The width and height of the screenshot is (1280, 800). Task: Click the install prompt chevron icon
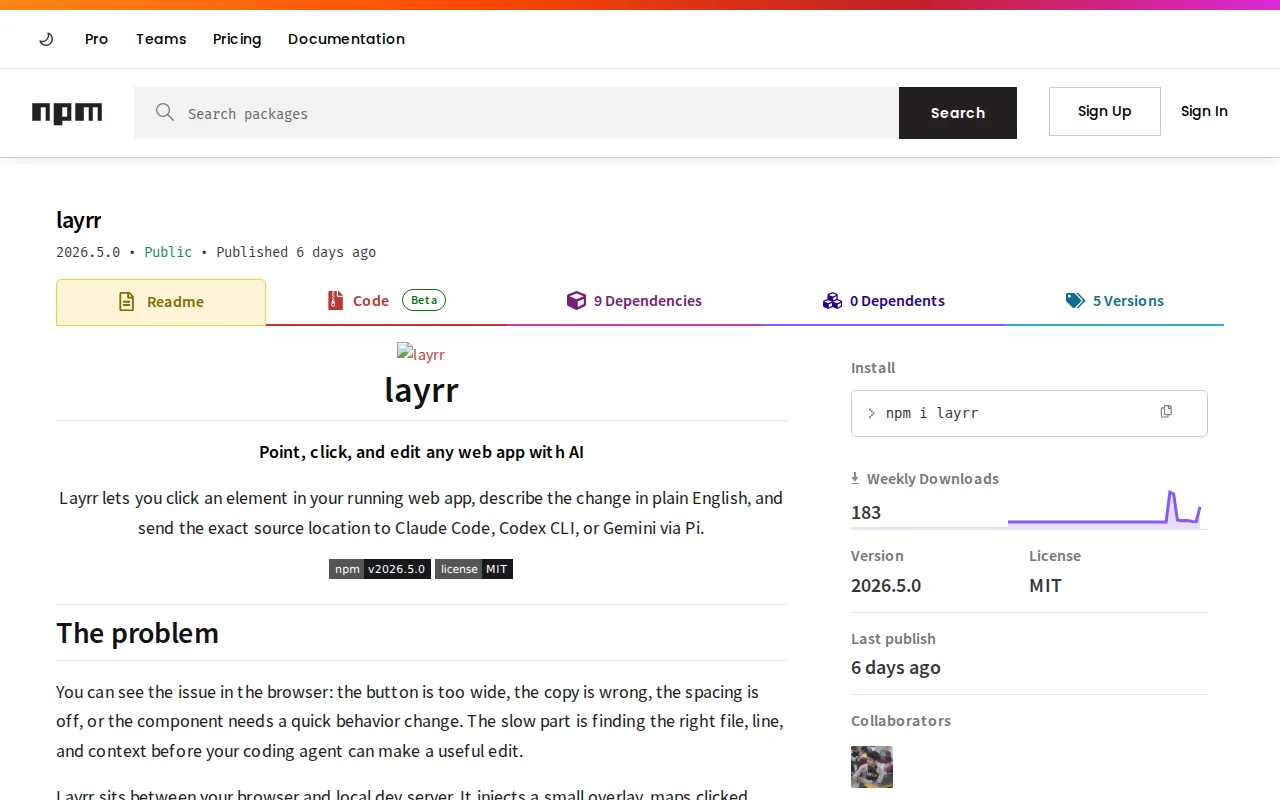coord(872,413)
